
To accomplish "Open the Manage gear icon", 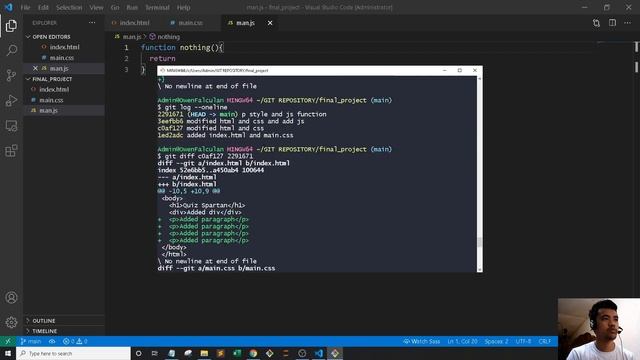I will pyautogui.click(x=11, y=322).
